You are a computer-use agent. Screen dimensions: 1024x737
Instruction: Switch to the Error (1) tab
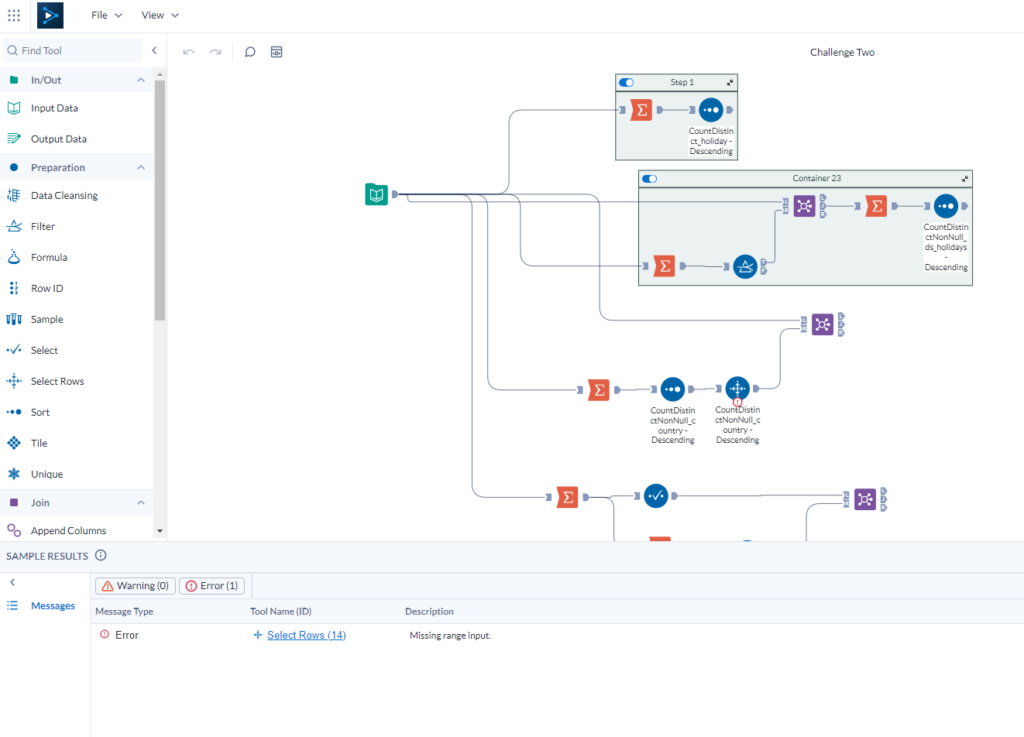coord(211,586)
